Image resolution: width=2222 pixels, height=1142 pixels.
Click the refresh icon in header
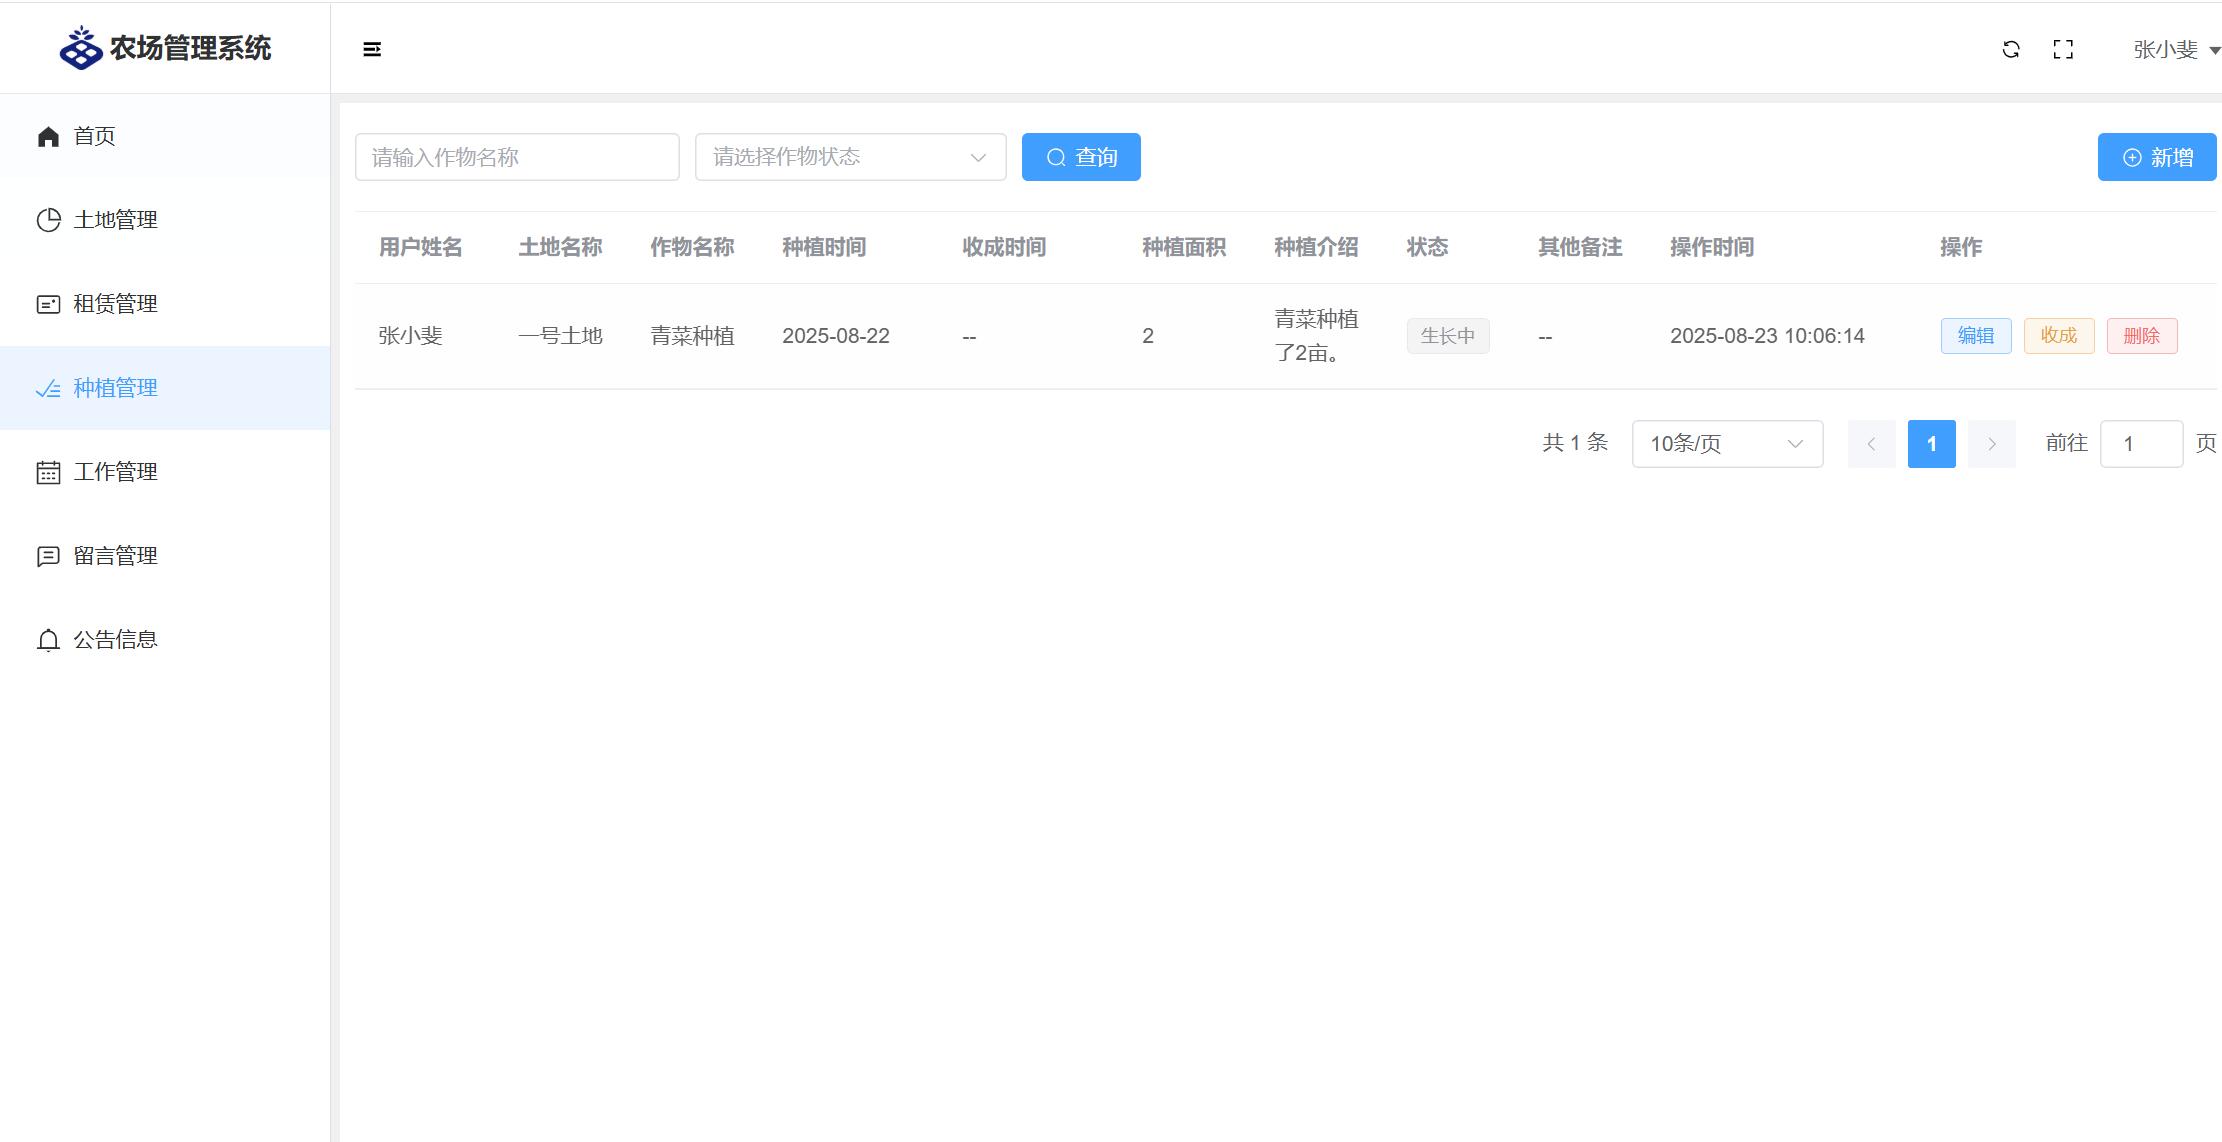(2011, 49)
